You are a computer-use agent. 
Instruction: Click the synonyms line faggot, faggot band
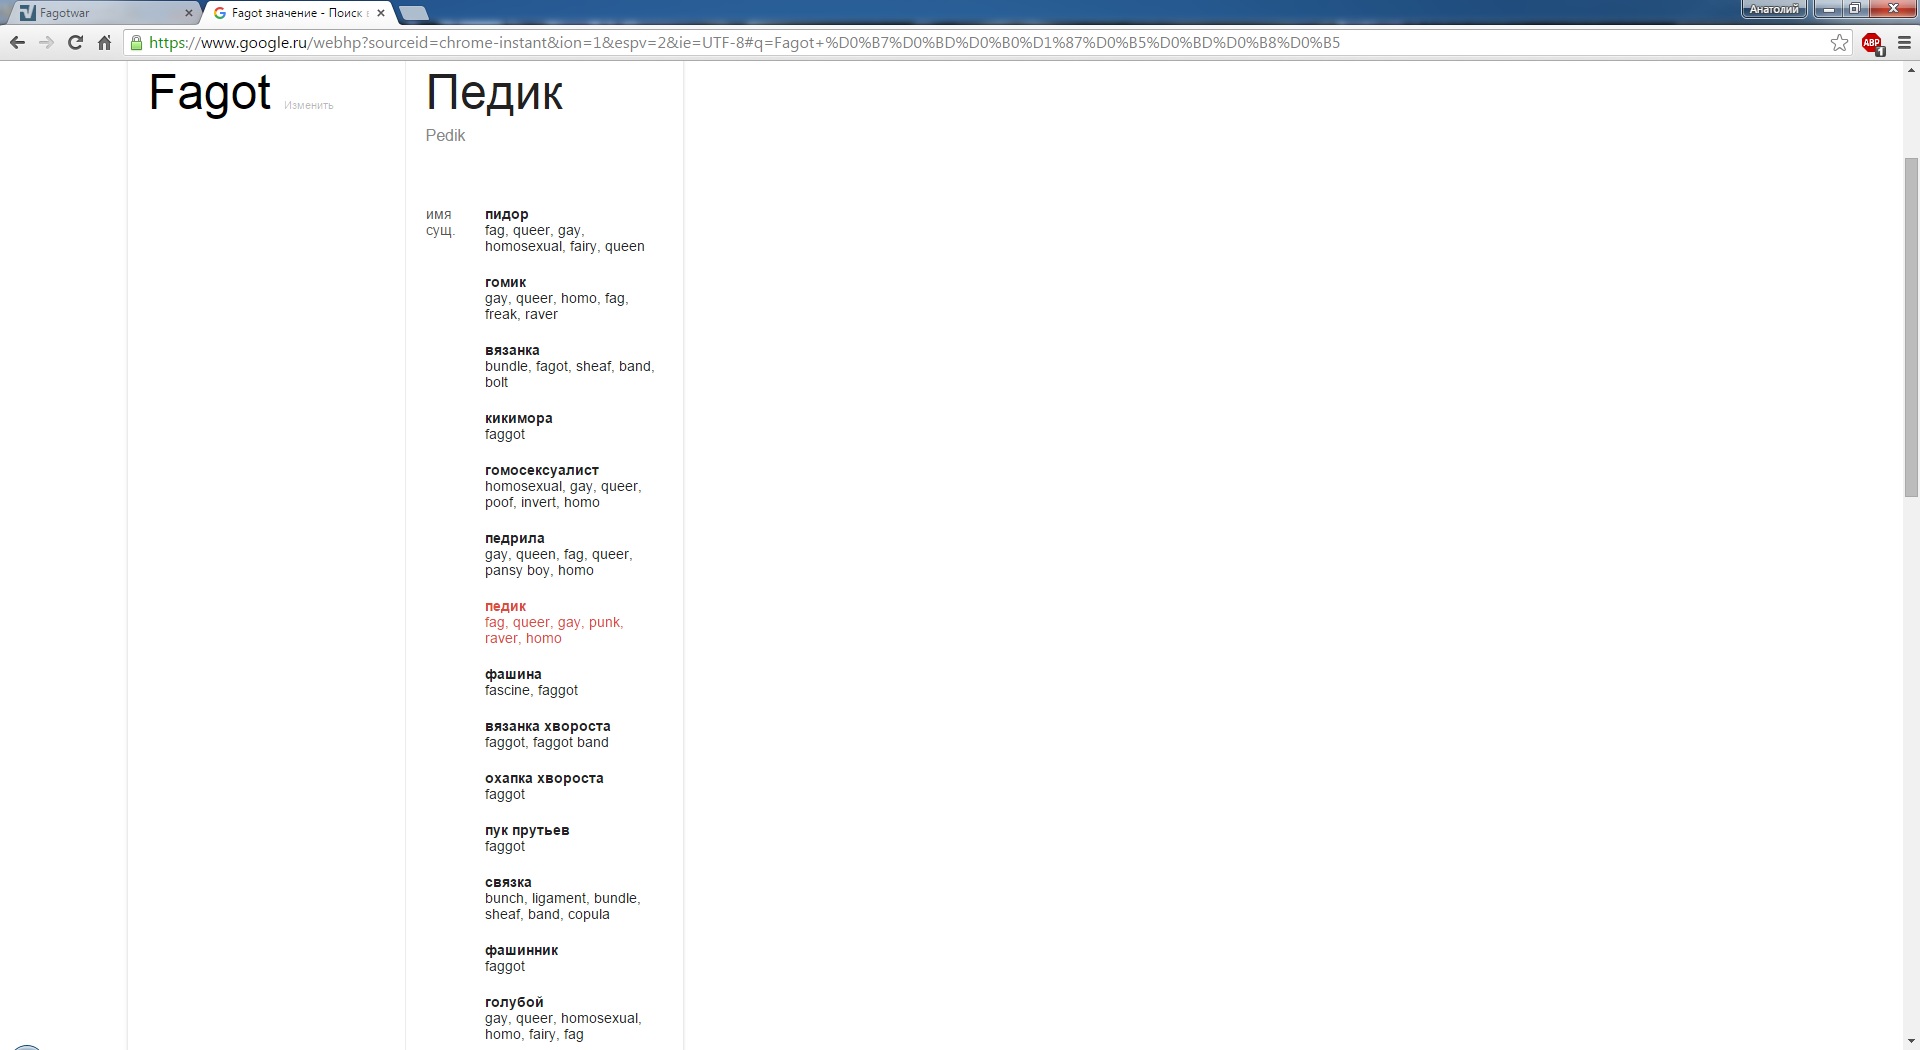click(546, 742)
